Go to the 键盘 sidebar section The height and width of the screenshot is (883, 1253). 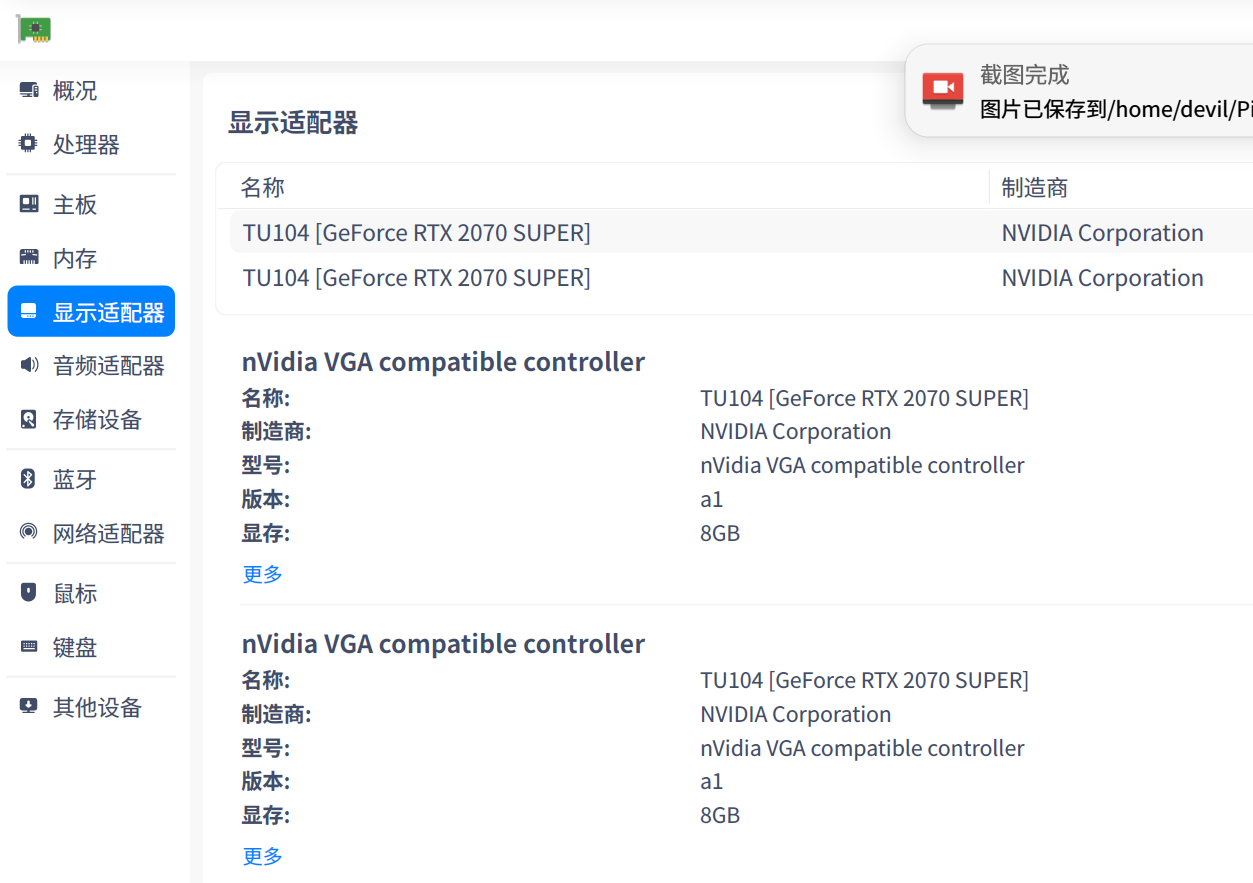[91, 647]
